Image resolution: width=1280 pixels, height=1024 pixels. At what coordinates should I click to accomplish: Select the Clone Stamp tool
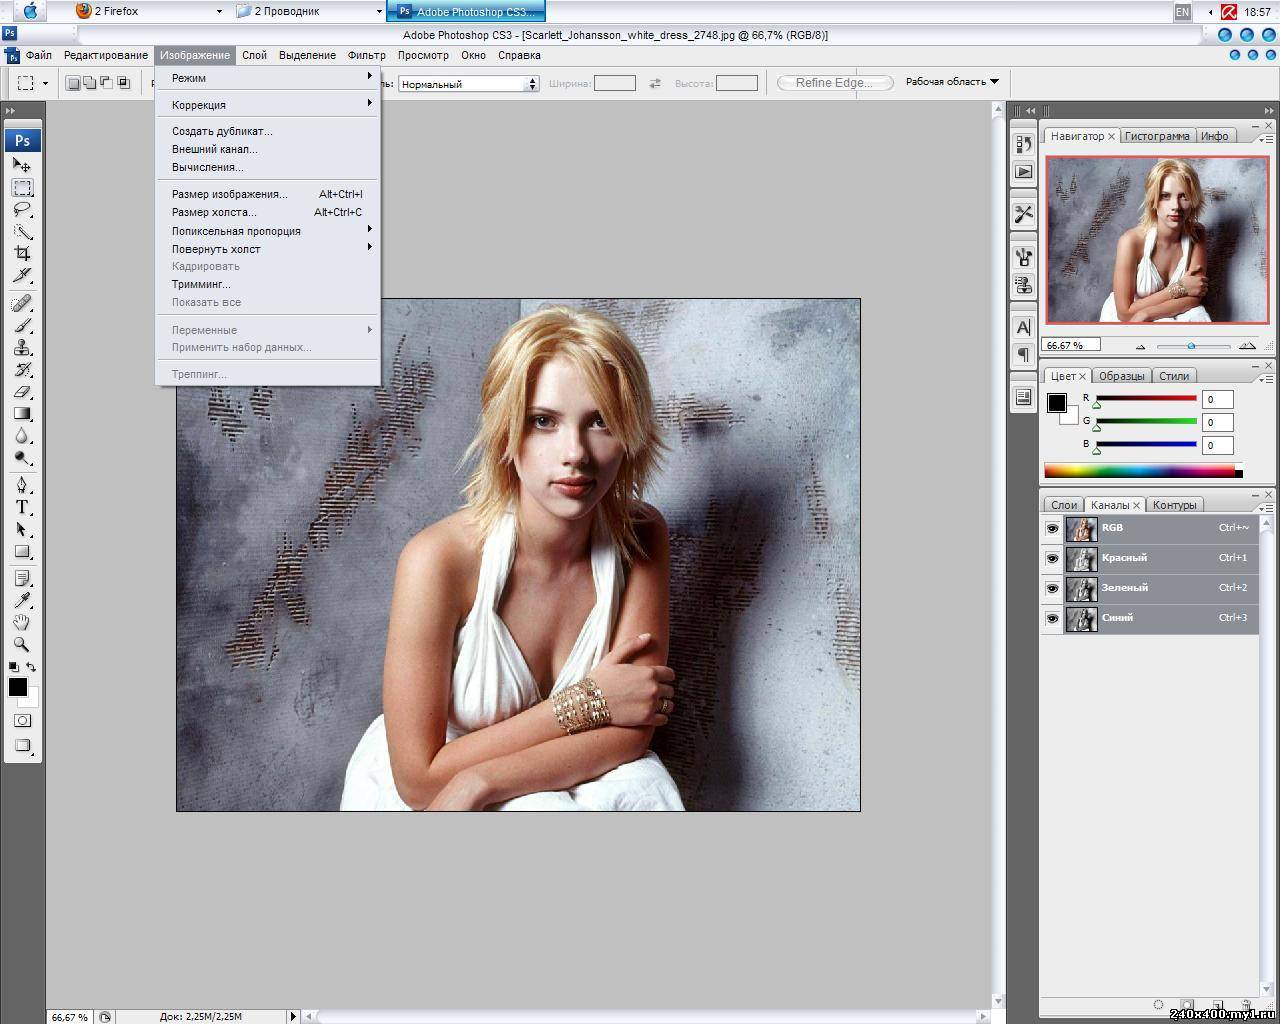[x=22, y=347]
